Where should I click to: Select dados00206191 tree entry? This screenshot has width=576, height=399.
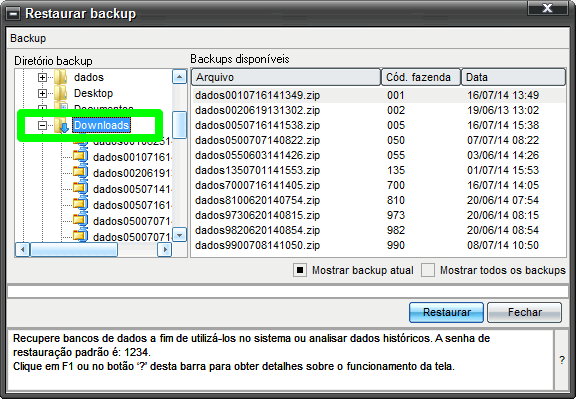(x=132, y=173)
